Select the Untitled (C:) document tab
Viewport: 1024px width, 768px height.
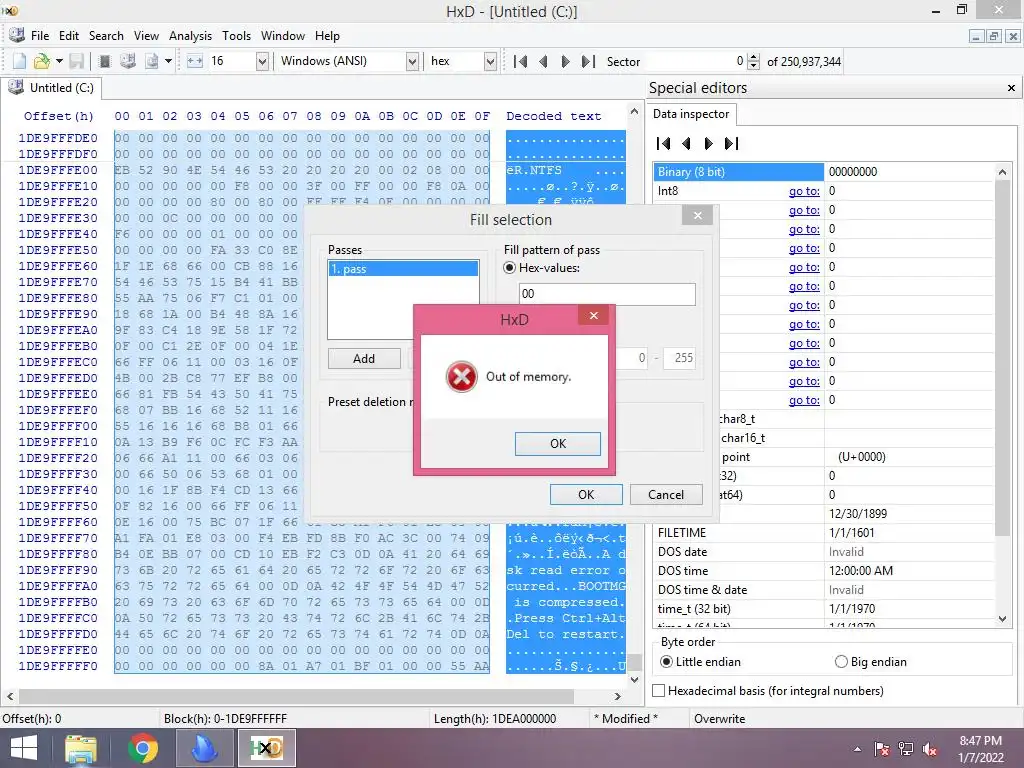tap(52, 88)
